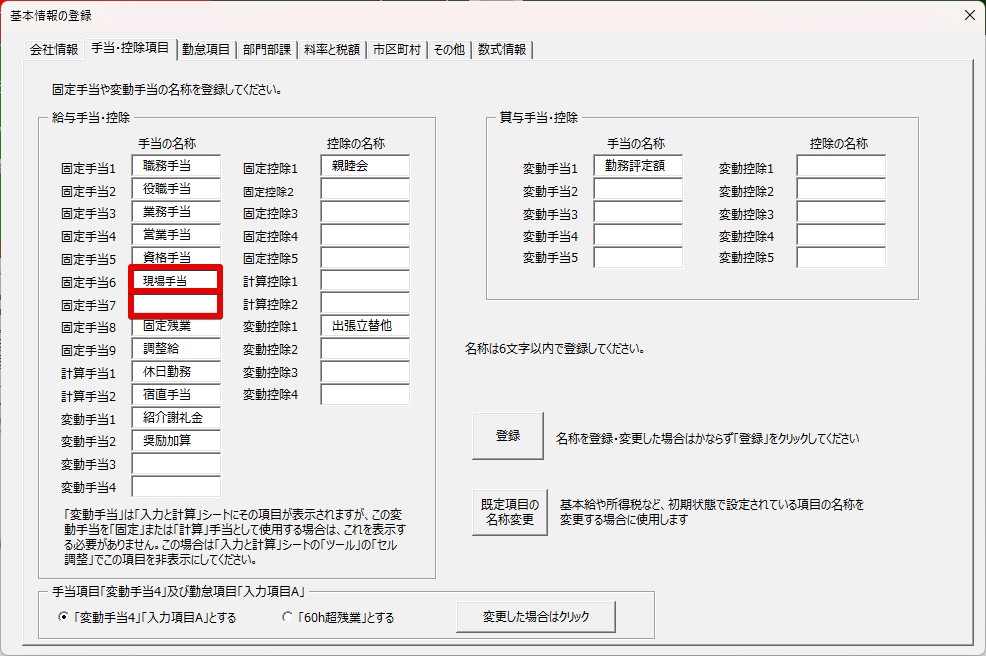Close the 基本情報の登録 dialog
The height and width of the screenshot is (656, 986).
tap(968, 15)
